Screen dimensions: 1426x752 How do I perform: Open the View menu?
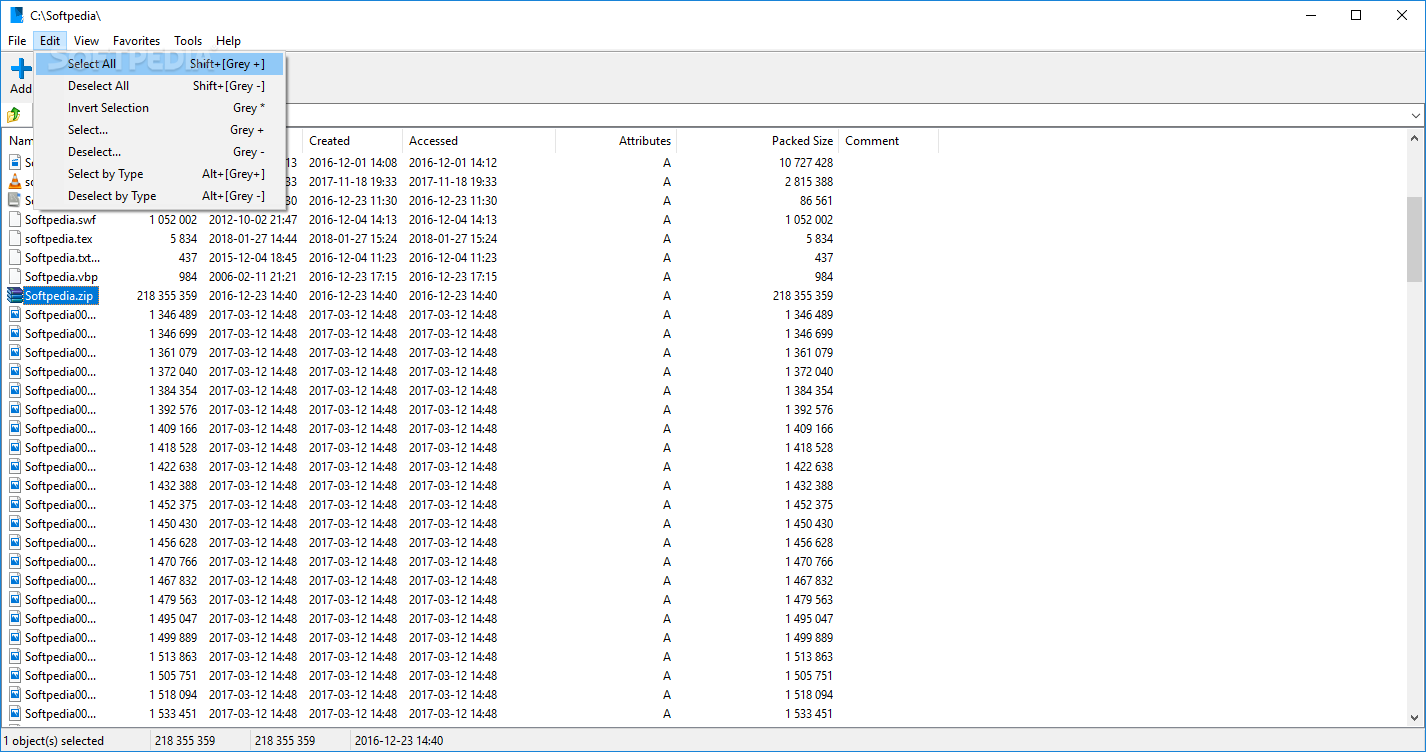pyautogui.click(x=86, y=41)
